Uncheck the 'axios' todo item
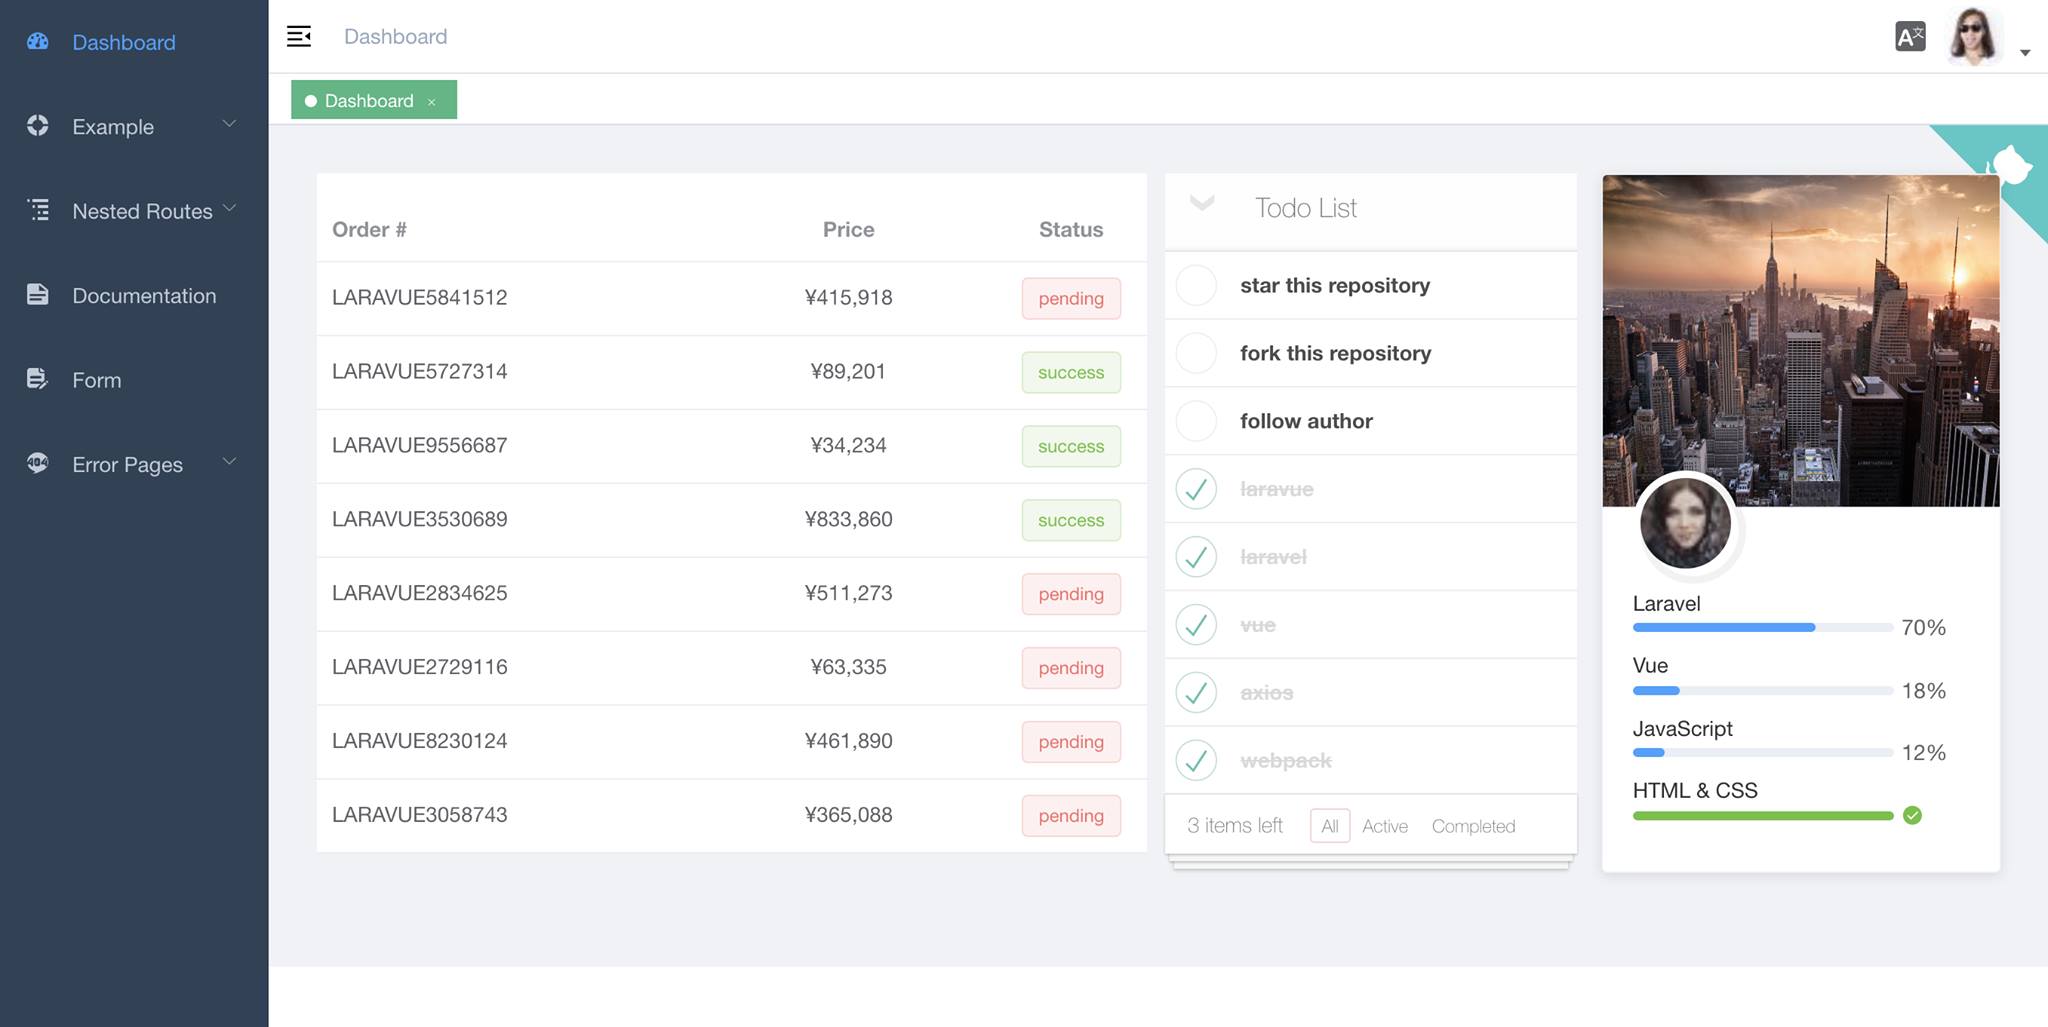 coord(1196,692)
